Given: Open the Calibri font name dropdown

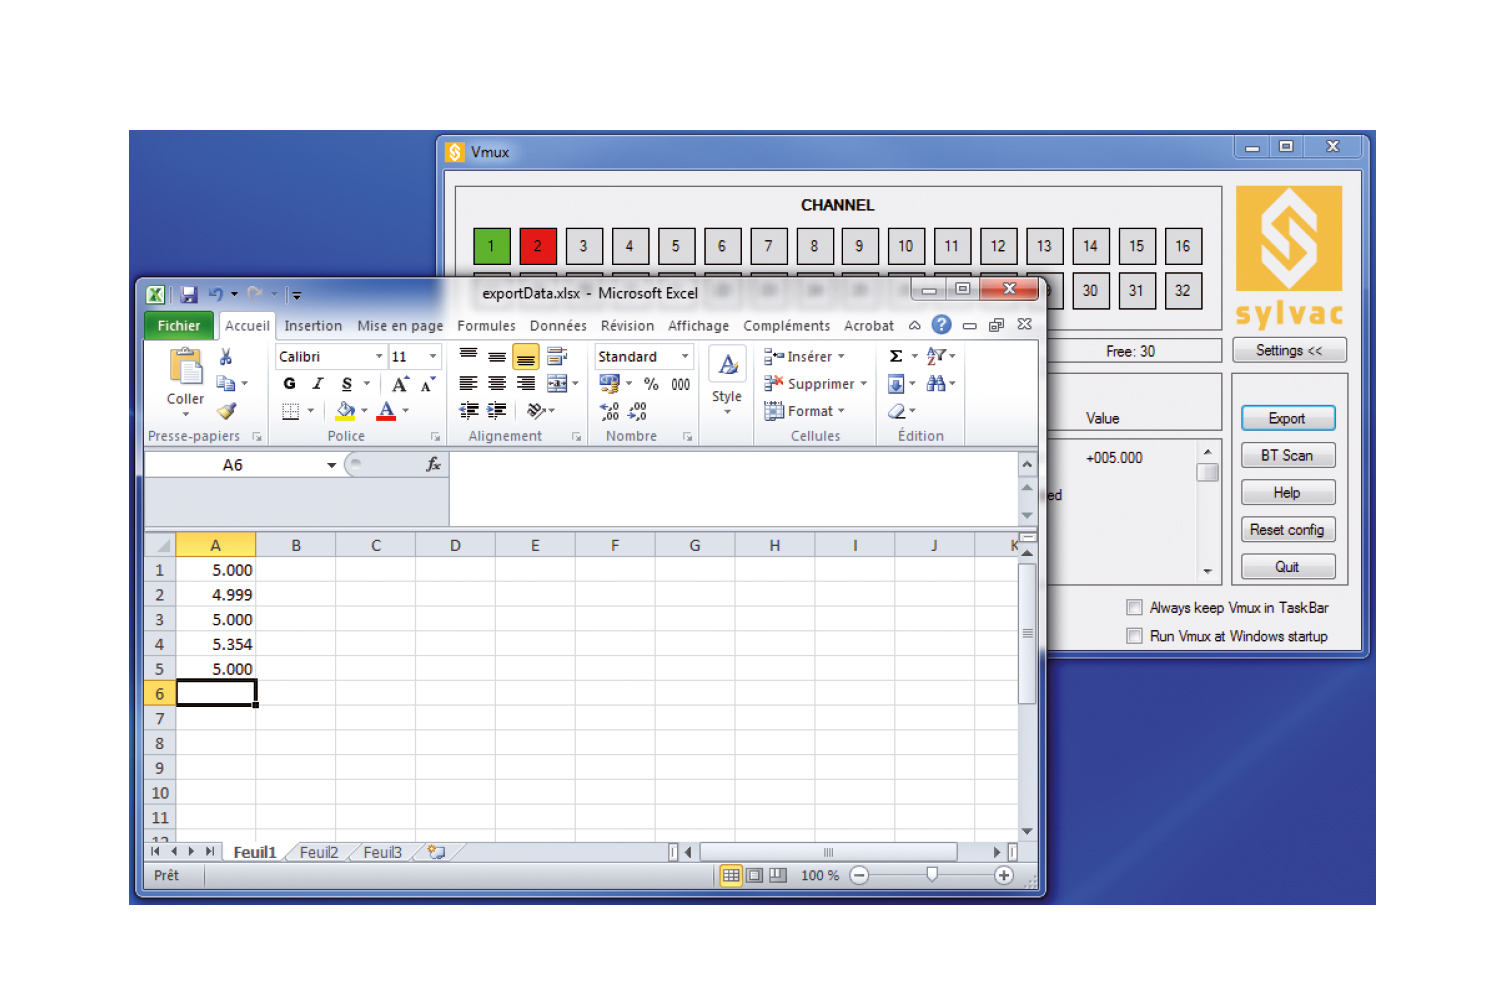Looking at the screenshot, I should coord(379,357).
